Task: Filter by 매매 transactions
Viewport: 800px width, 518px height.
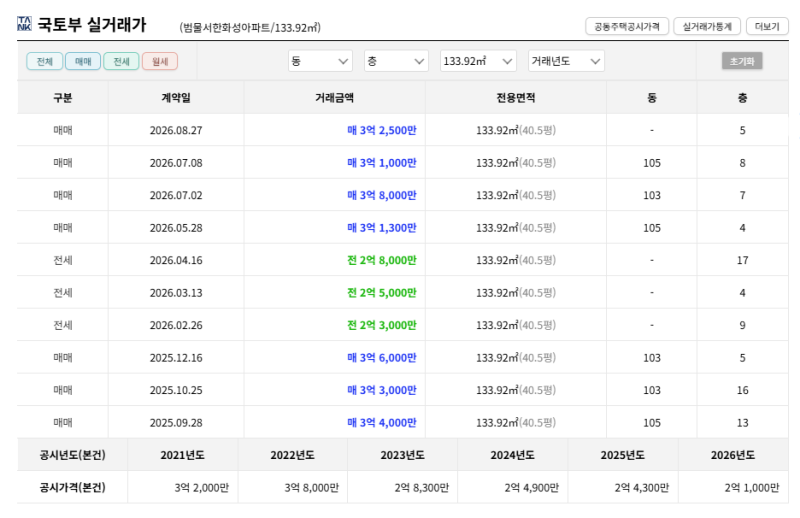Action: tap(83, 61)
